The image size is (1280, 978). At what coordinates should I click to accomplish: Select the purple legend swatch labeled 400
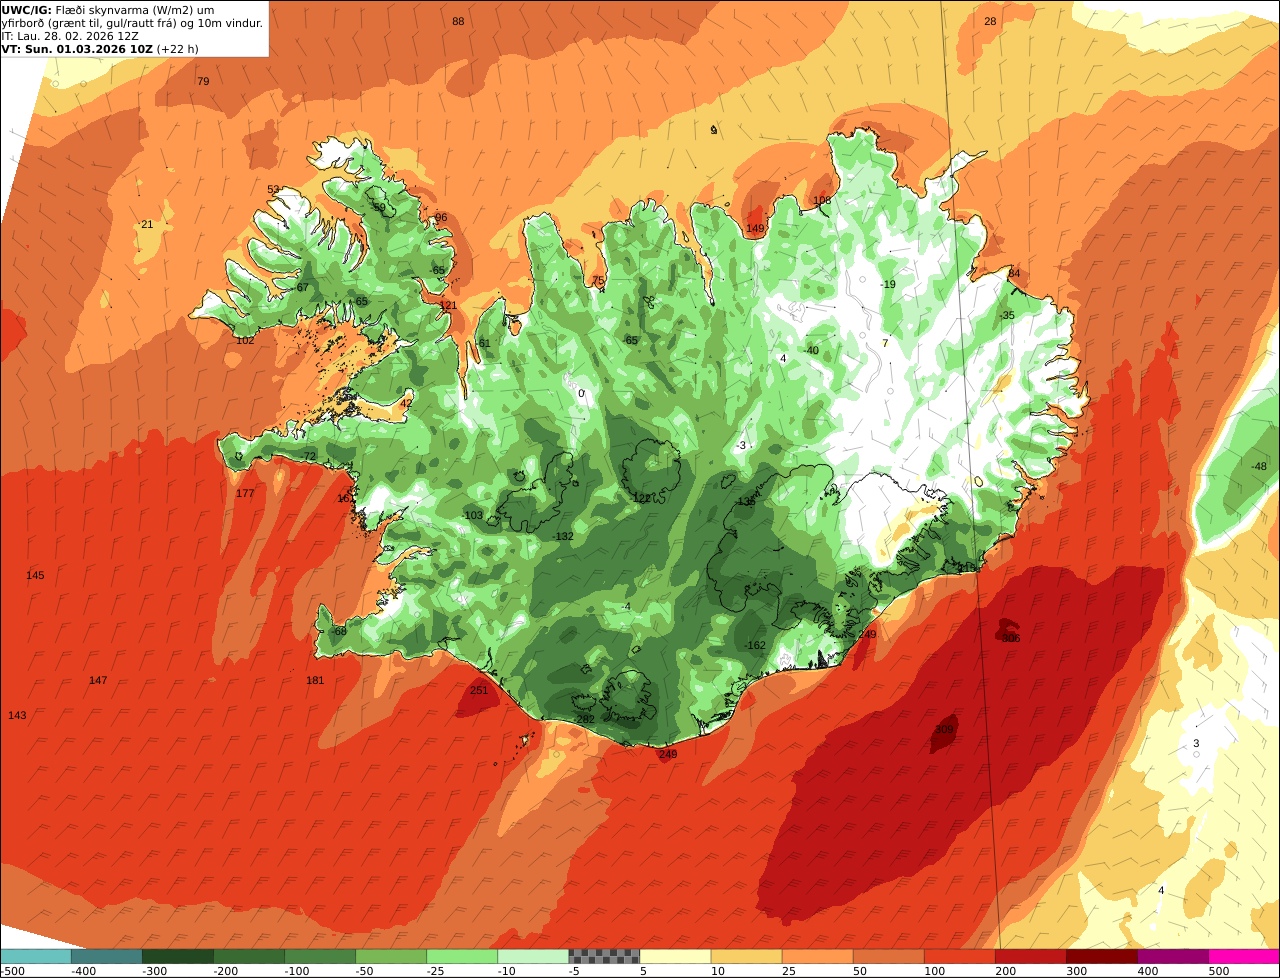(1172, 956)
